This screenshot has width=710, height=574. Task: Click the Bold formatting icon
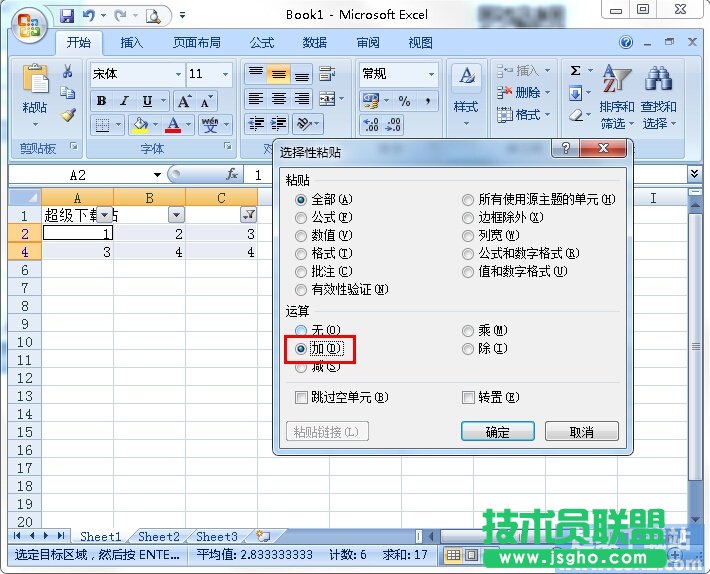click(x=102, y=101)
